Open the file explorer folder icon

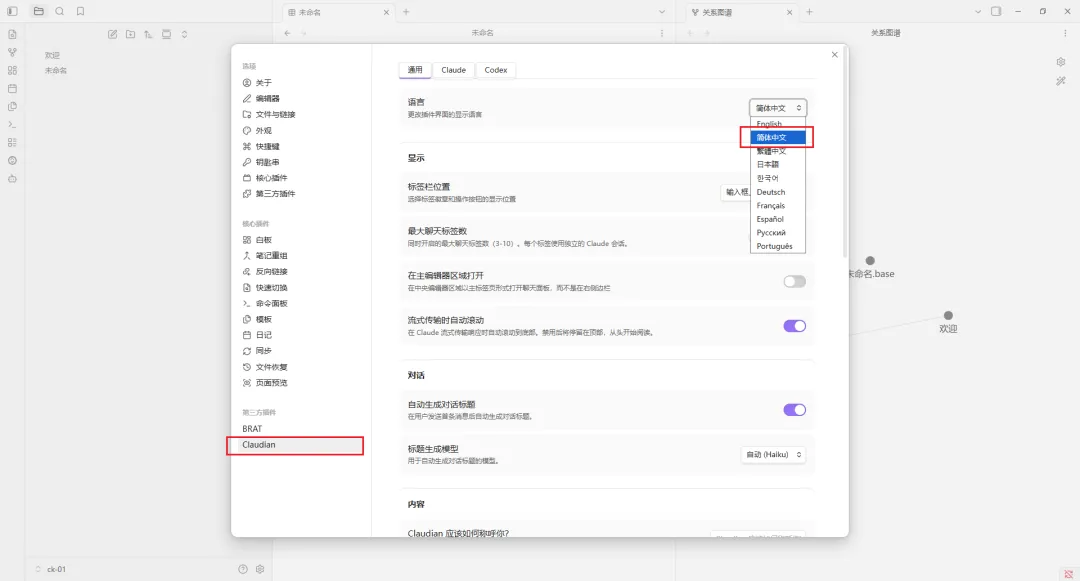pyautogui.click(x=39, y=12)
